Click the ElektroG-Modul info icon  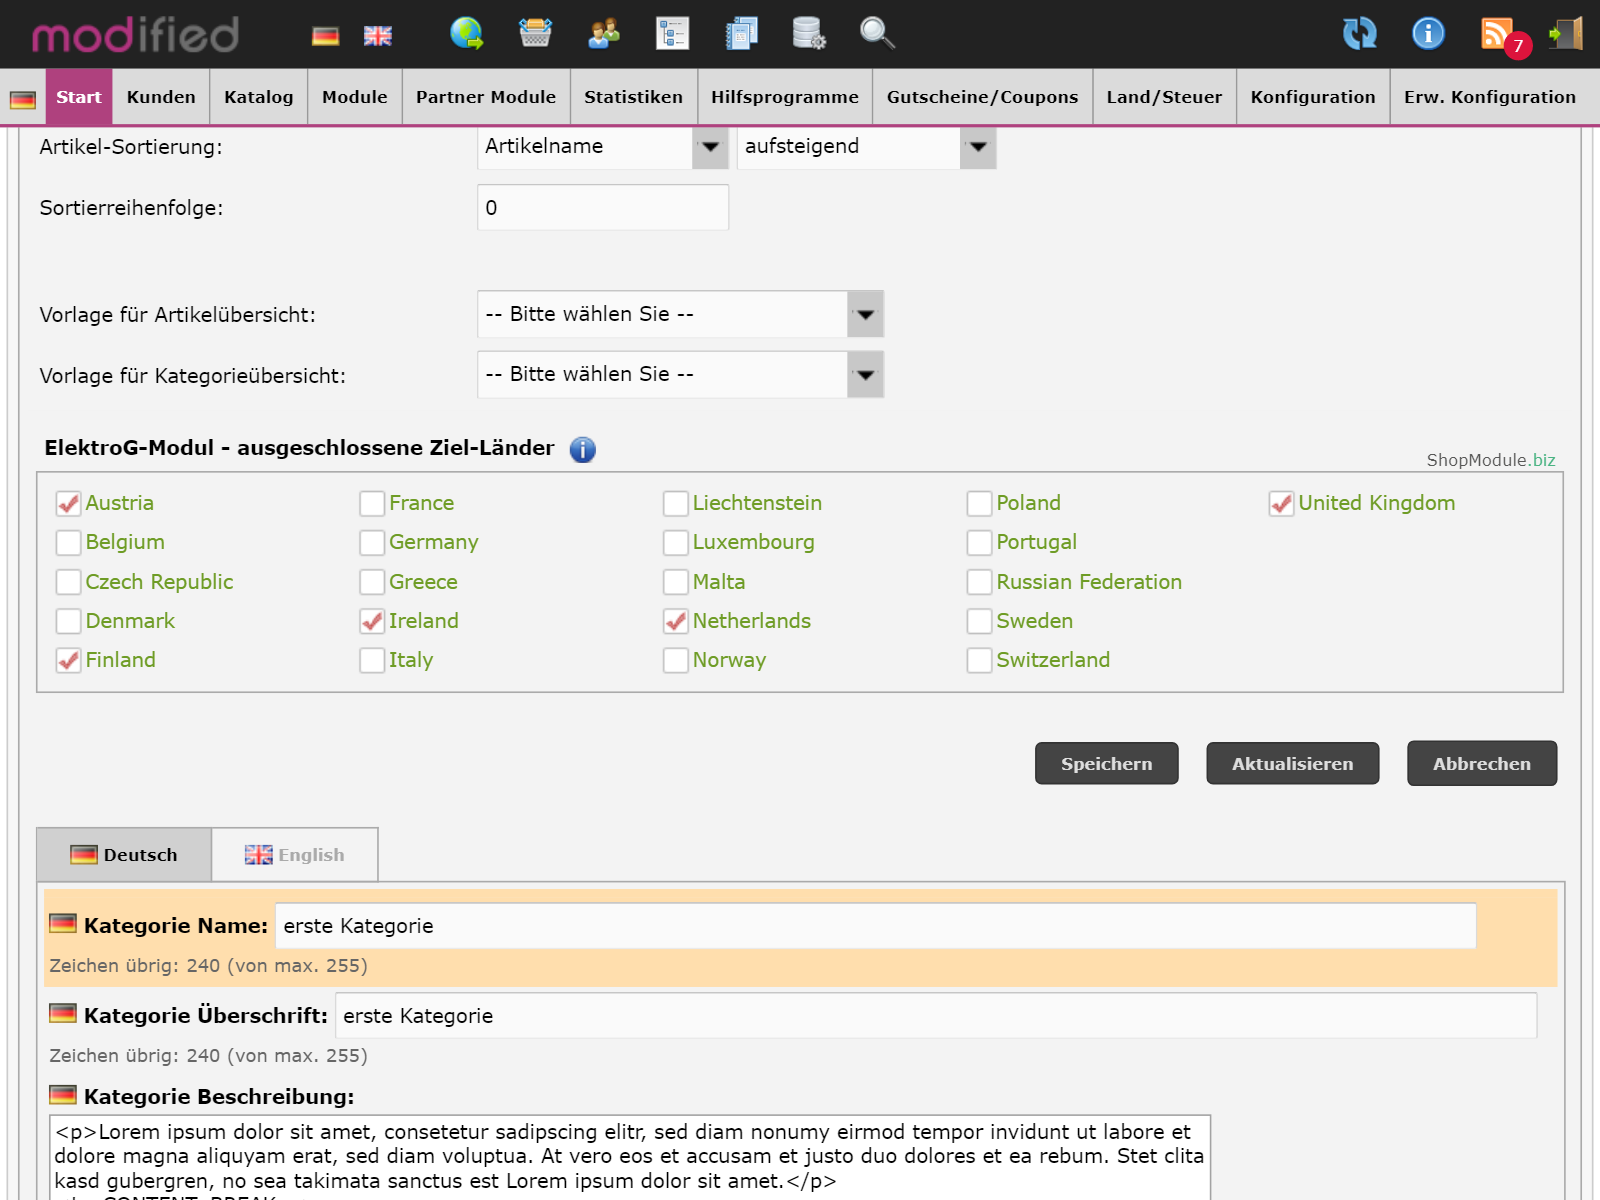click(x=582, y=450)
